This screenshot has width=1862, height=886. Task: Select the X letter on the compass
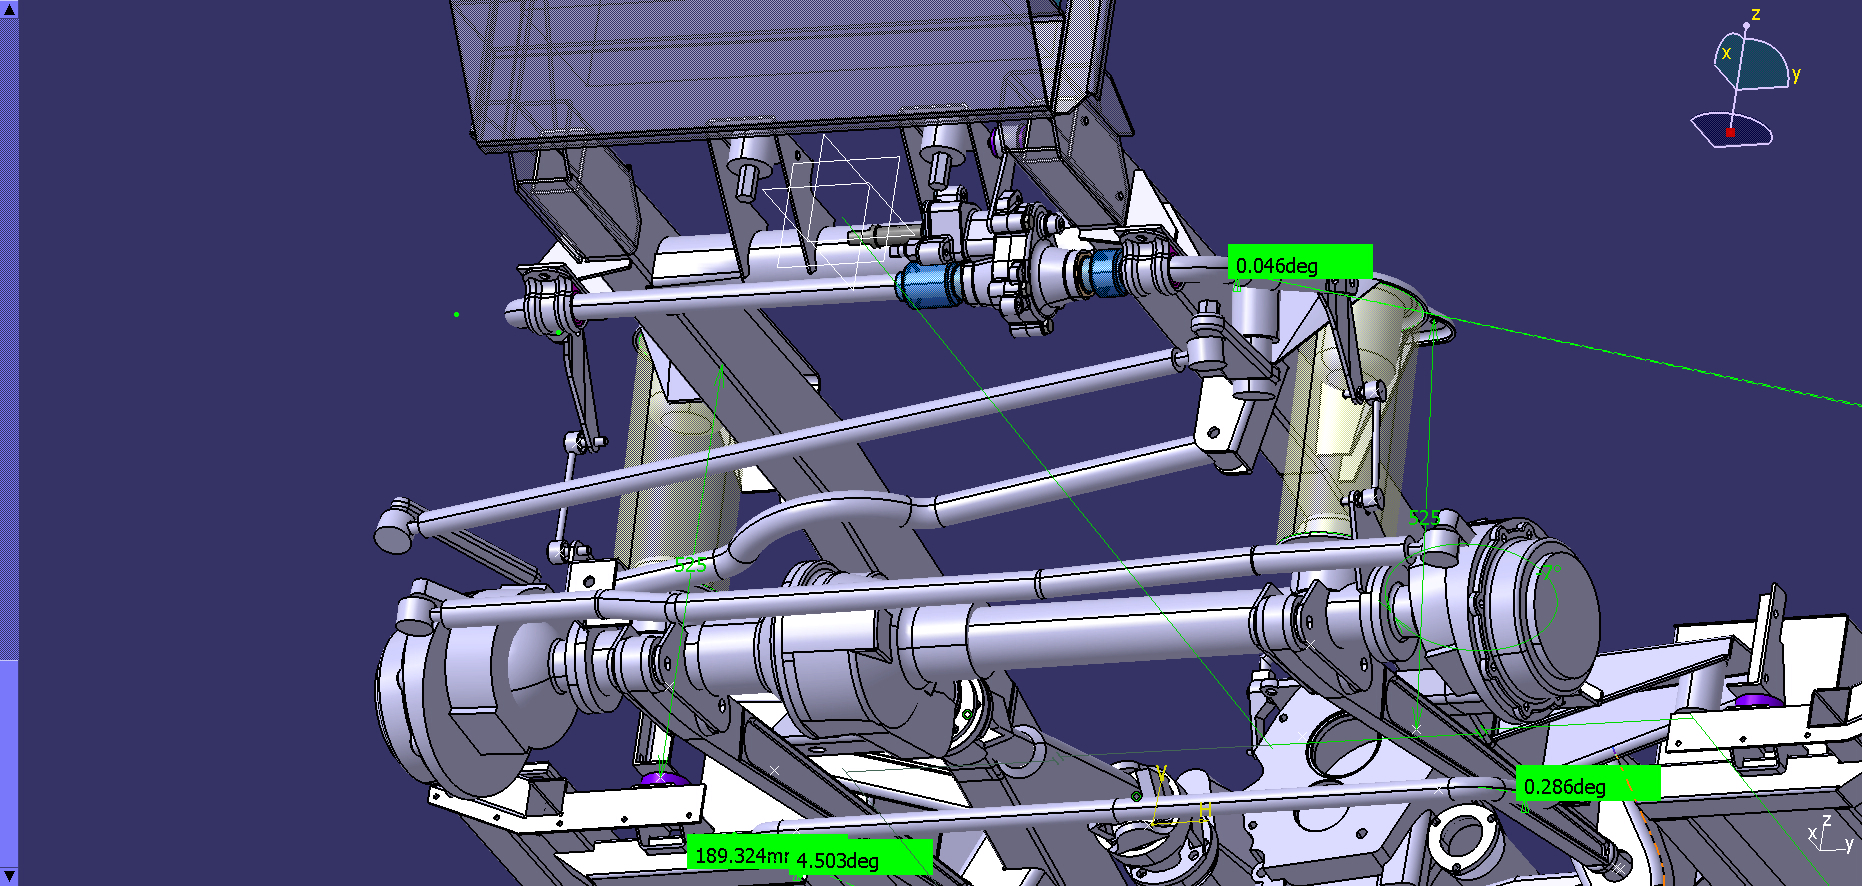coord(1726,54)
